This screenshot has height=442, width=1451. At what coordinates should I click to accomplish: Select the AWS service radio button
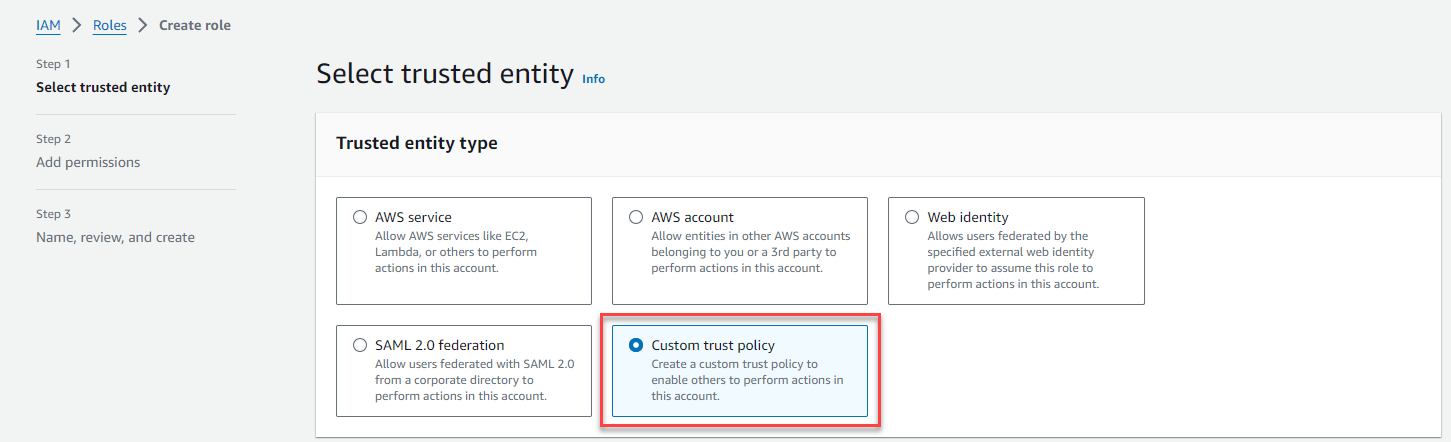point(360,217)
